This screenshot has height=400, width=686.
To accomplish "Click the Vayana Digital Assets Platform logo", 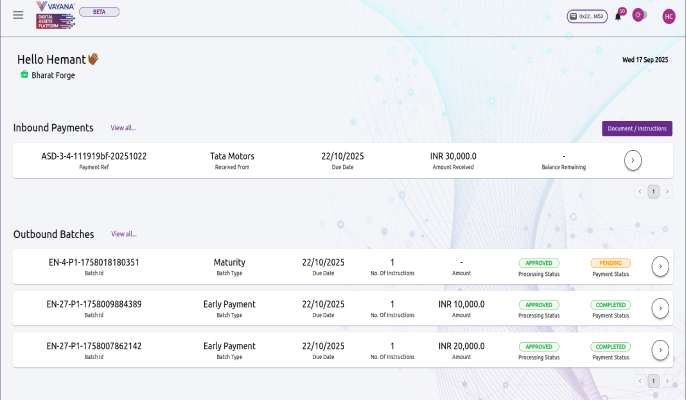I will pos(54,15).
